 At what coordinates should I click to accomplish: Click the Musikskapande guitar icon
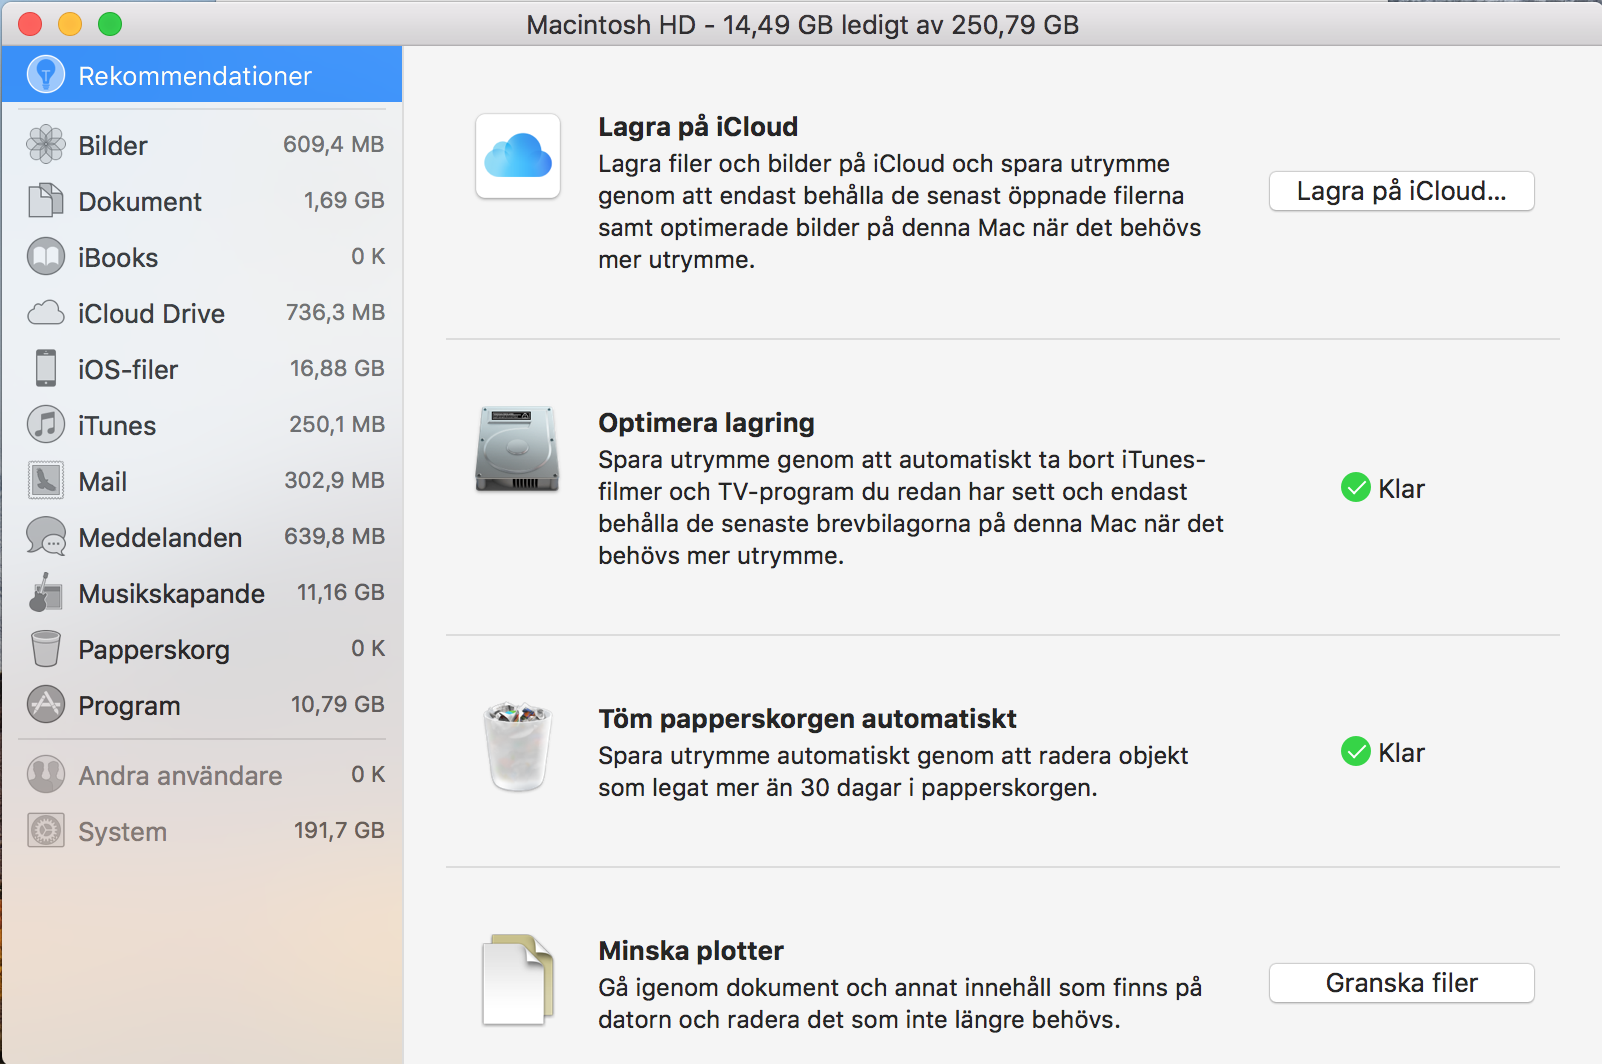click(46, 593)
